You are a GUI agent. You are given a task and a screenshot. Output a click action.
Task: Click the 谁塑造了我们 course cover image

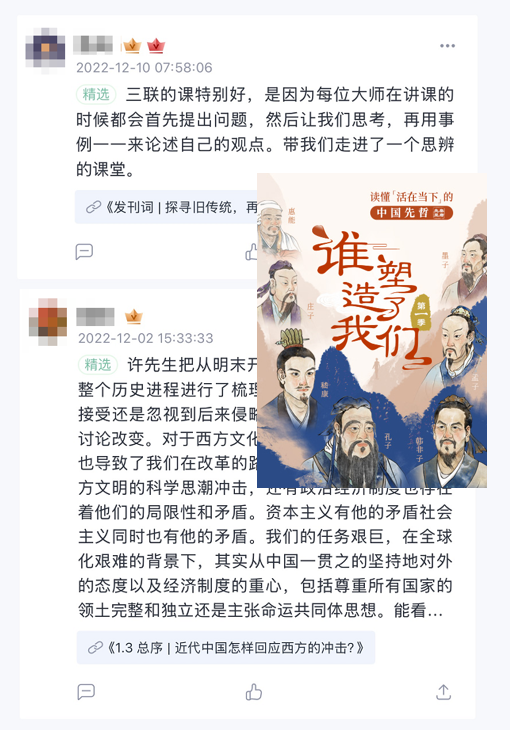click(x=372, y=330)
